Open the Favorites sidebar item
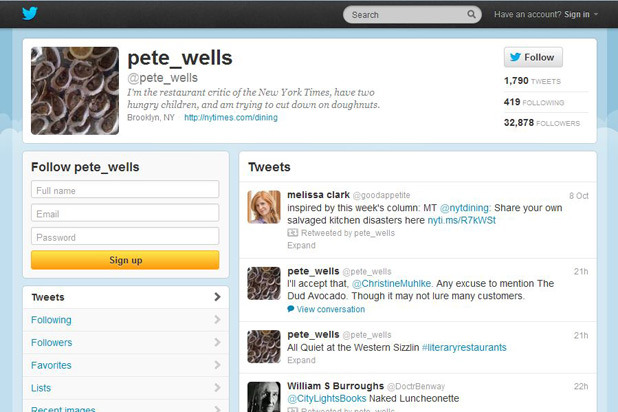The image size is (618, 412). (126, 365)
